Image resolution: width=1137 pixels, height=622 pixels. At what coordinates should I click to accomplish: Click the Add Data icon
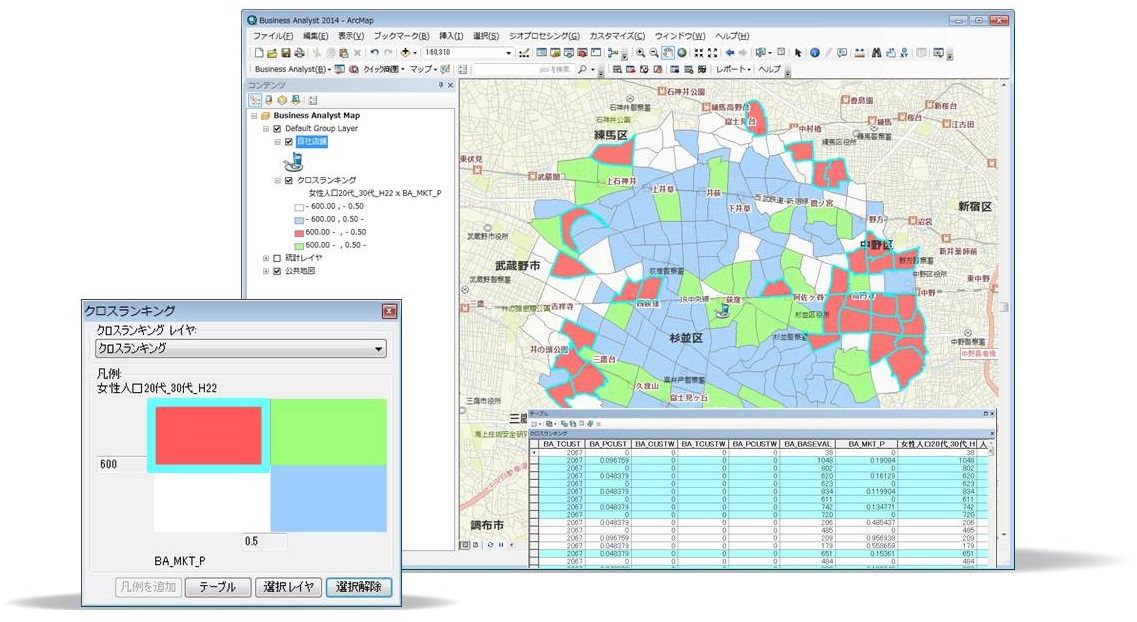coord(406,53)
